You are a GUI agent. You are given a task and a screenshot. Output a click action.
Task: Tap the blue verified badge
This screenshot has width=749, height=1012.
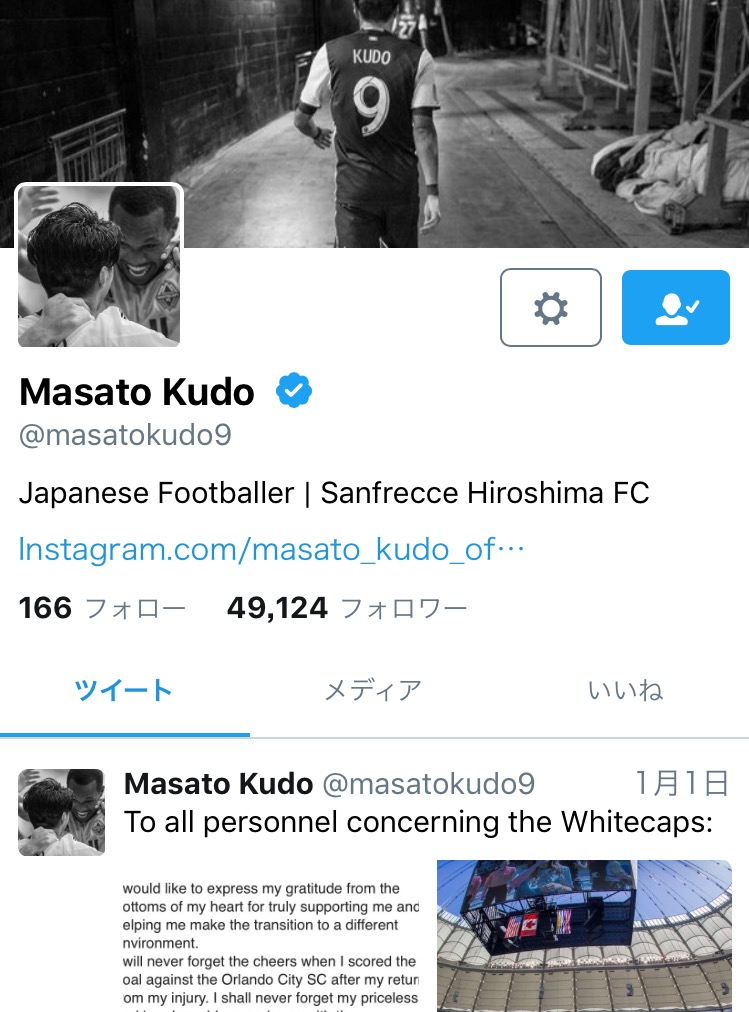point(294,390)
